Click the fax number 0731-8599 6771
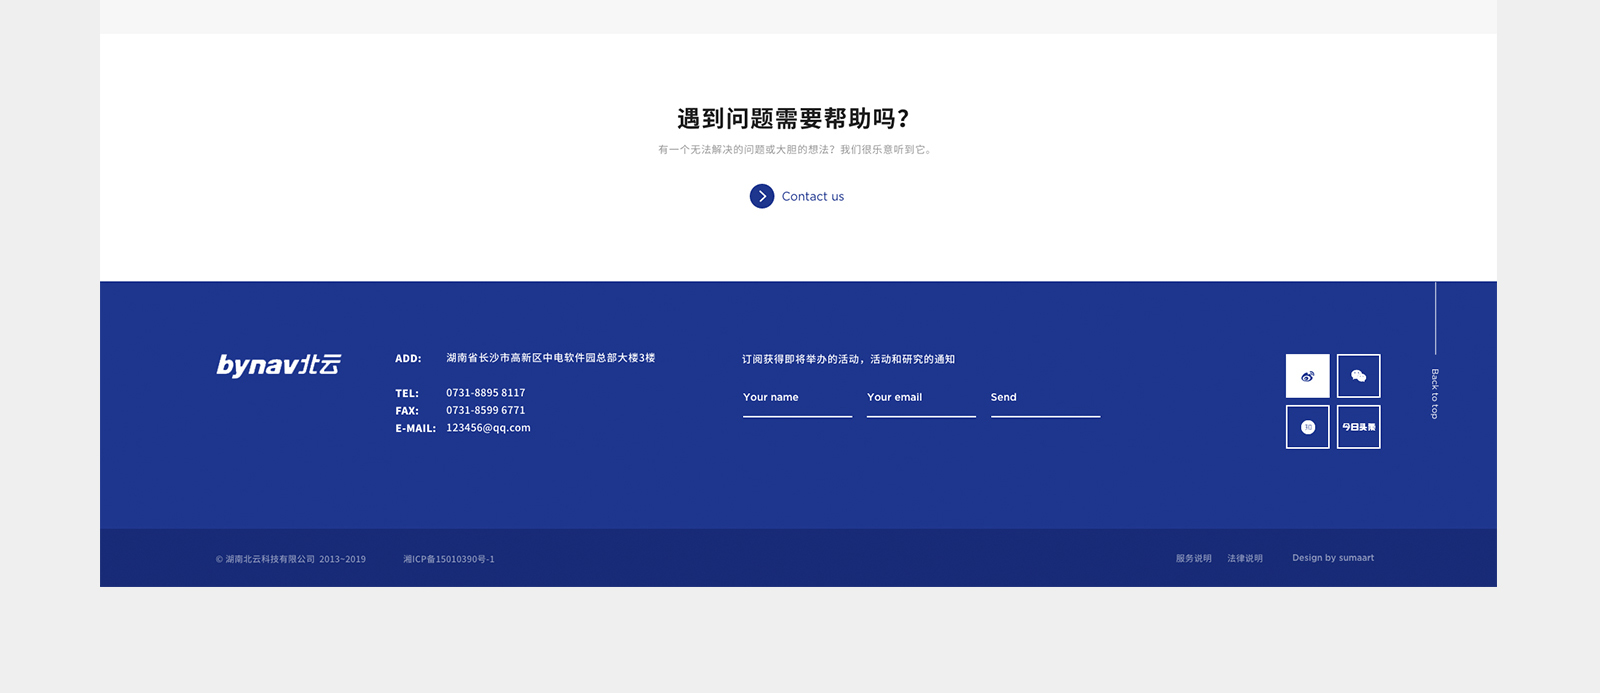This screenshot has width=1600, height=693. coord(485,410)
